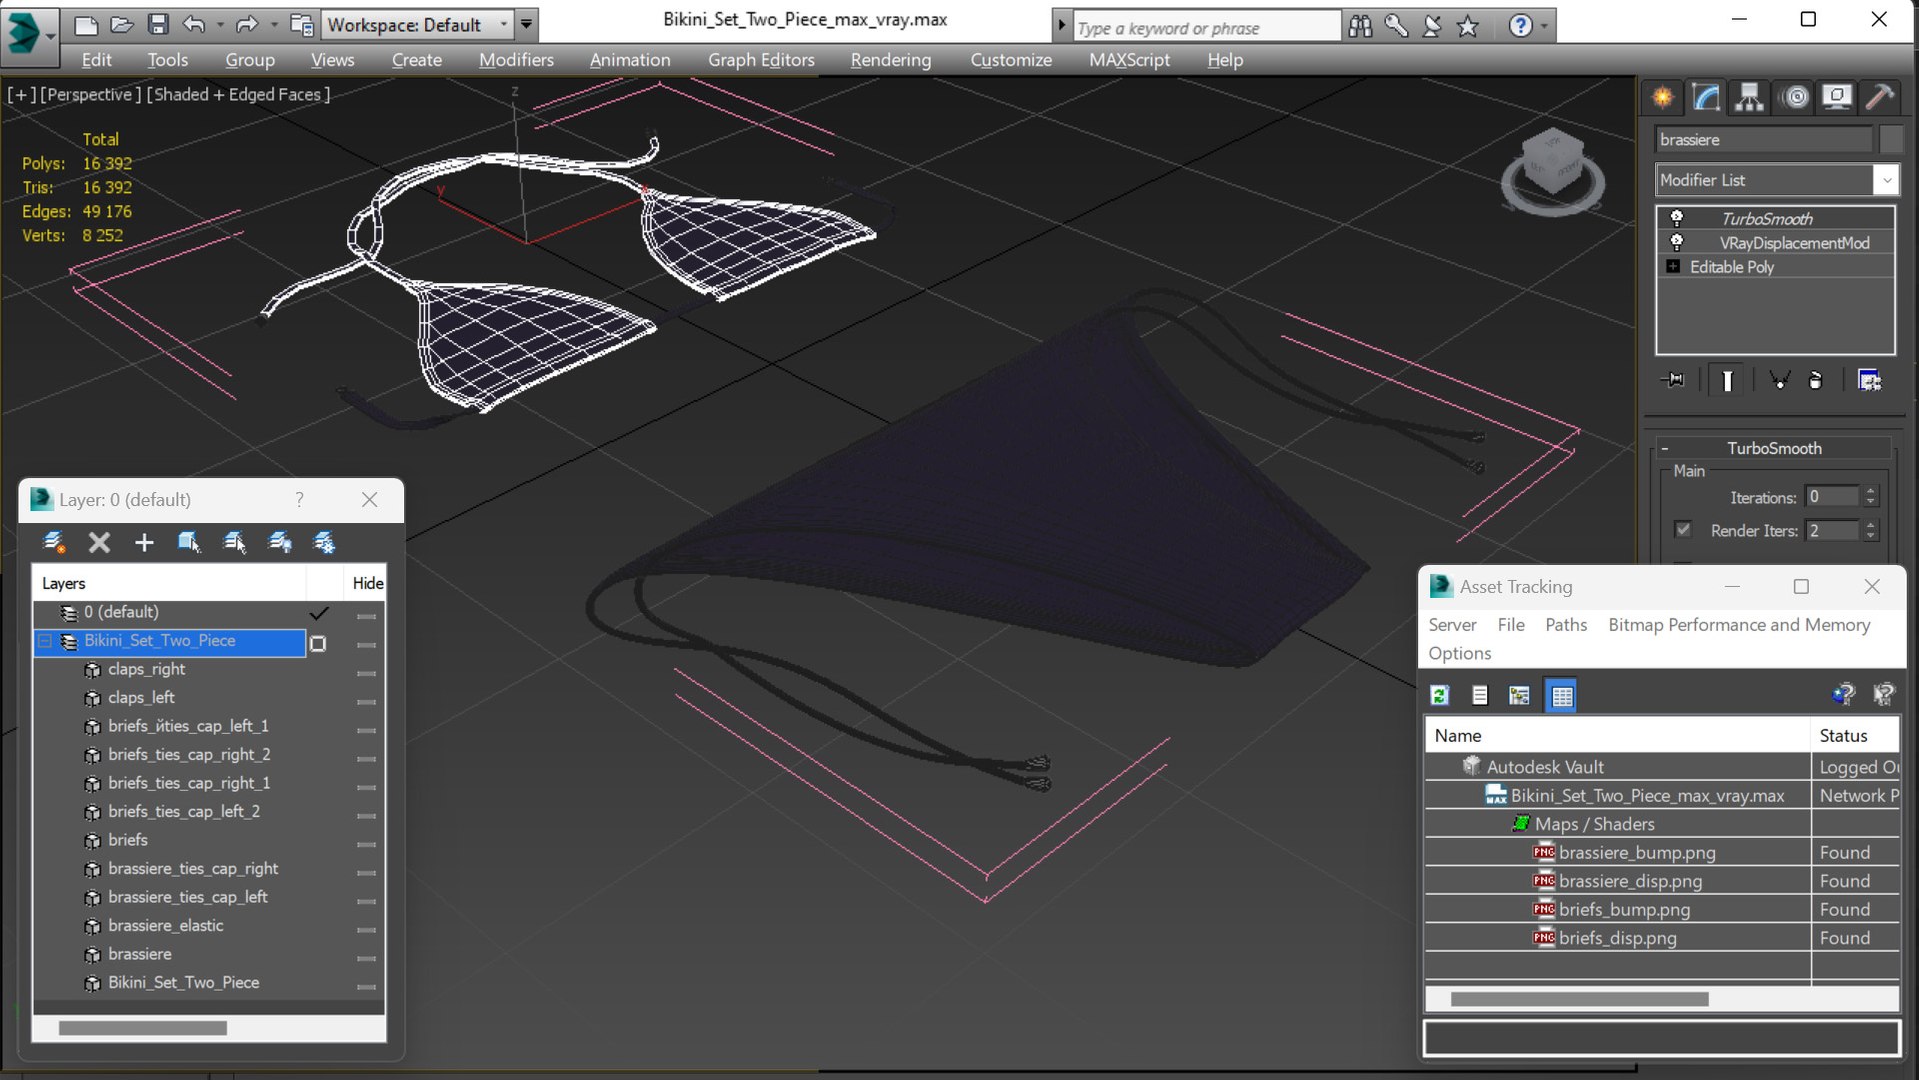Toggle Hide for brassiere_elastic object
The width and height of the screenshot is (1919, 1080).
pyautogui.click(x=366, y=929)
